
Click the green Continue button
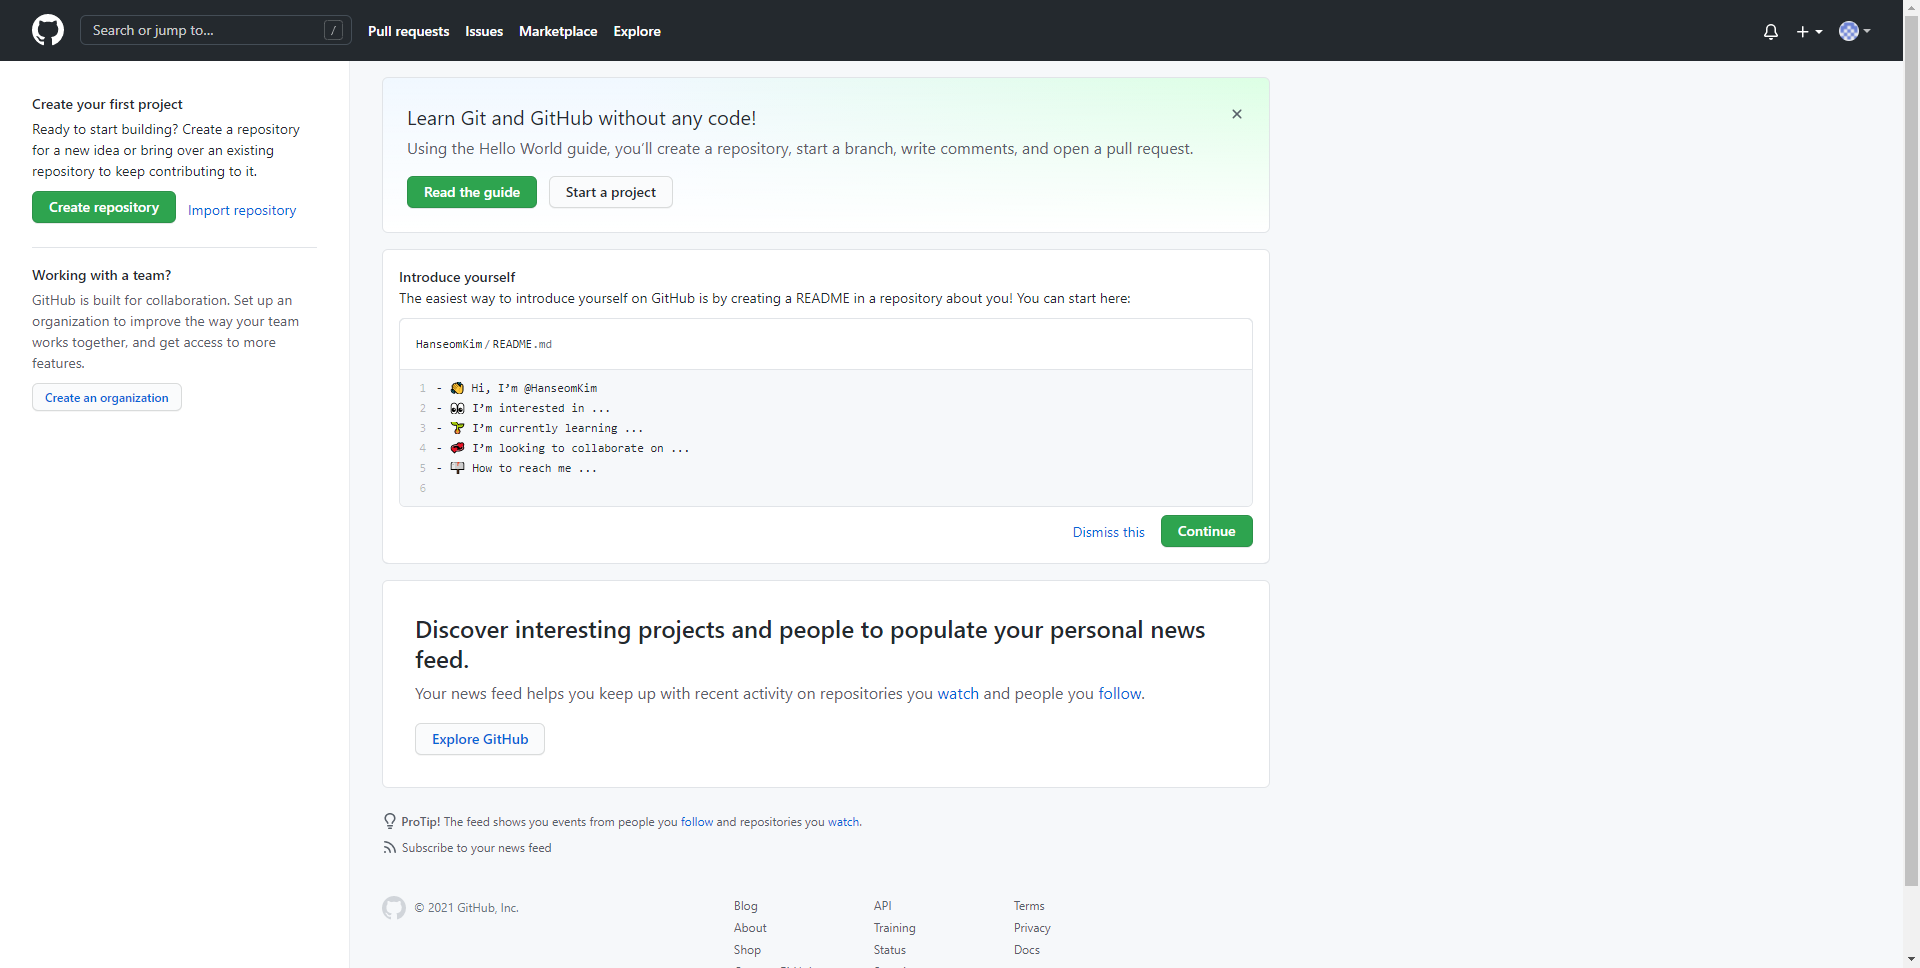1207,531
